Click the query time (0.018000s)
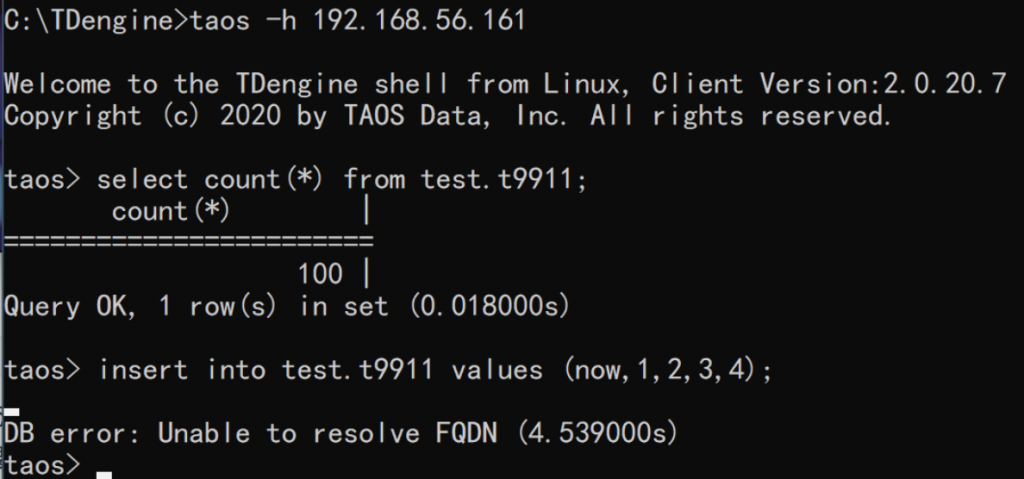 490,306
